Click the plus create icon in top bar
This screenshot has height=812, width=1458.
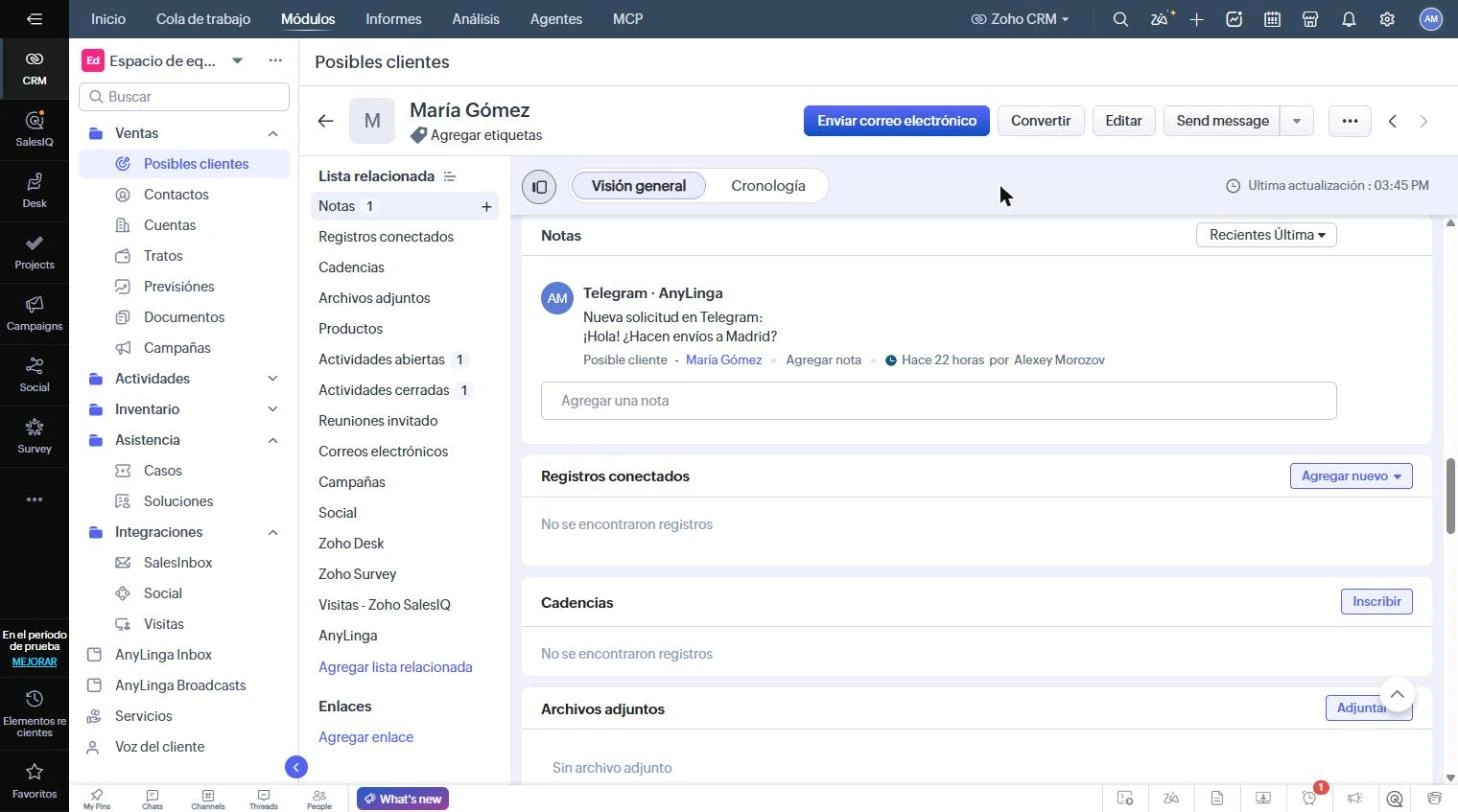(1197, 19)
